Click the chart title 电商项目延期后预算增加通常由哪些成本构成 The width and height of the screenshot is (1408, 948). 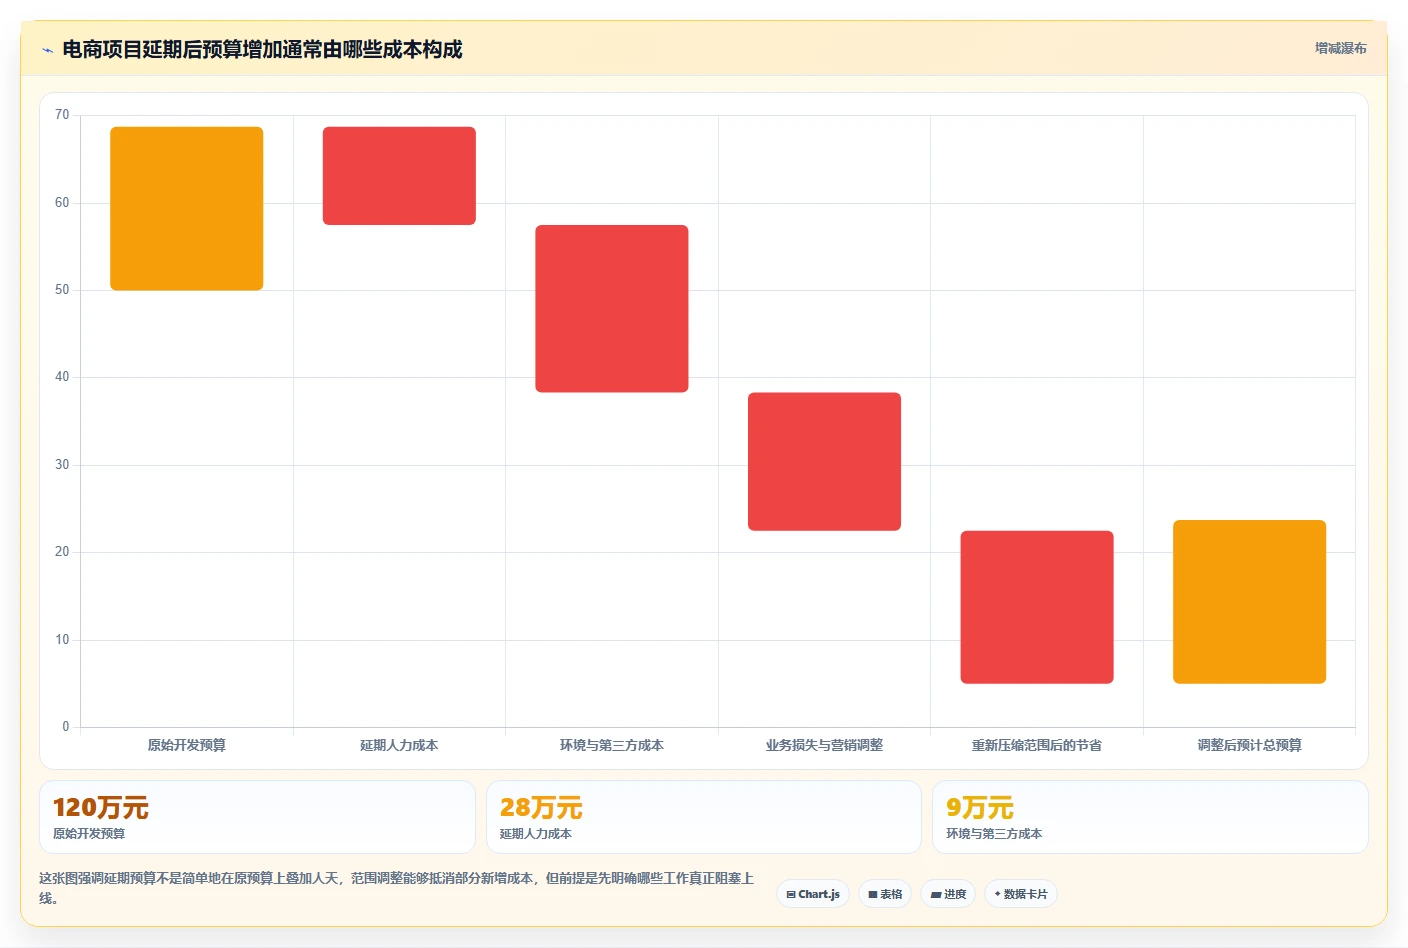[x=262, y=49]
